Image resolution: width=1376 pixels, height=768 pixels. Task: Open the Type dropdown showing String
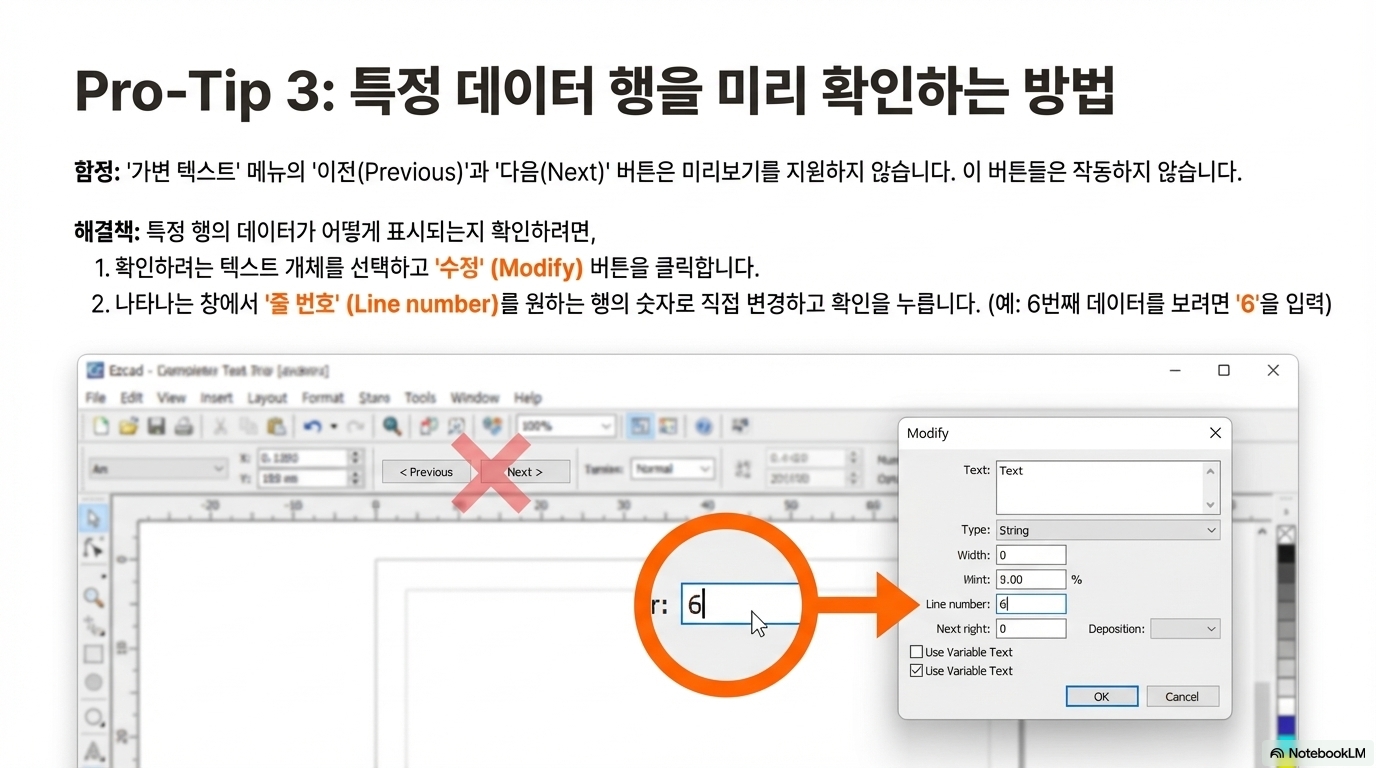tap(1108, 530)
